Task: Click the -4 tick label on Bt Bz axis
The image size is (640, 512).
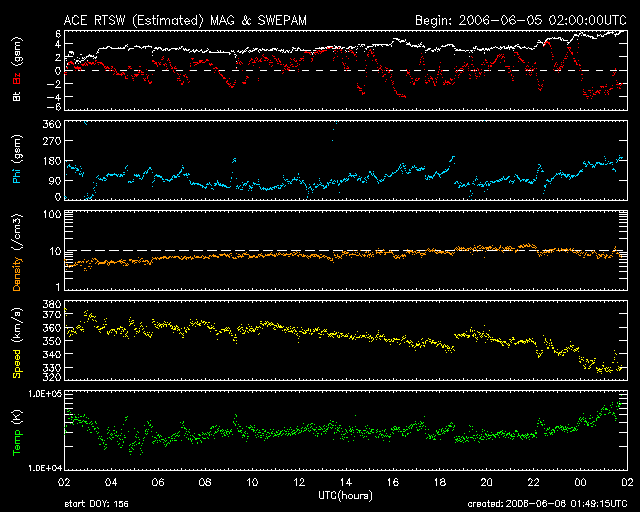Action: pos(55,97)
